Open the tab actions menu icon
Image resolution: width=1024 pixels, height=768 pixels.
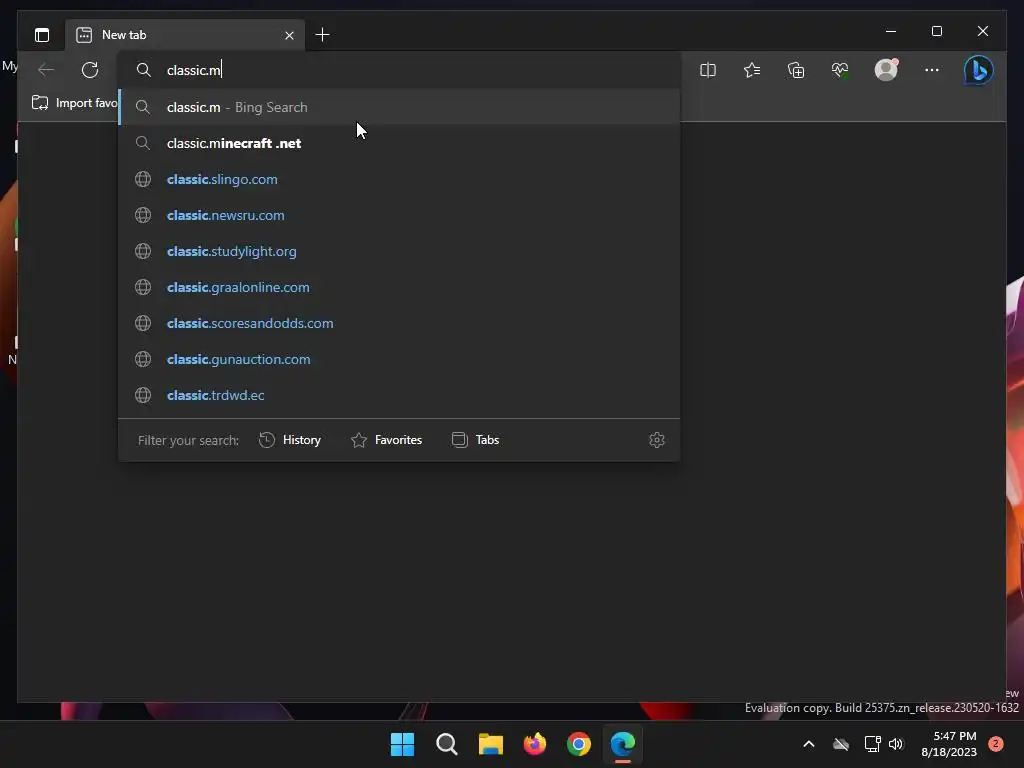pos(42,35)
